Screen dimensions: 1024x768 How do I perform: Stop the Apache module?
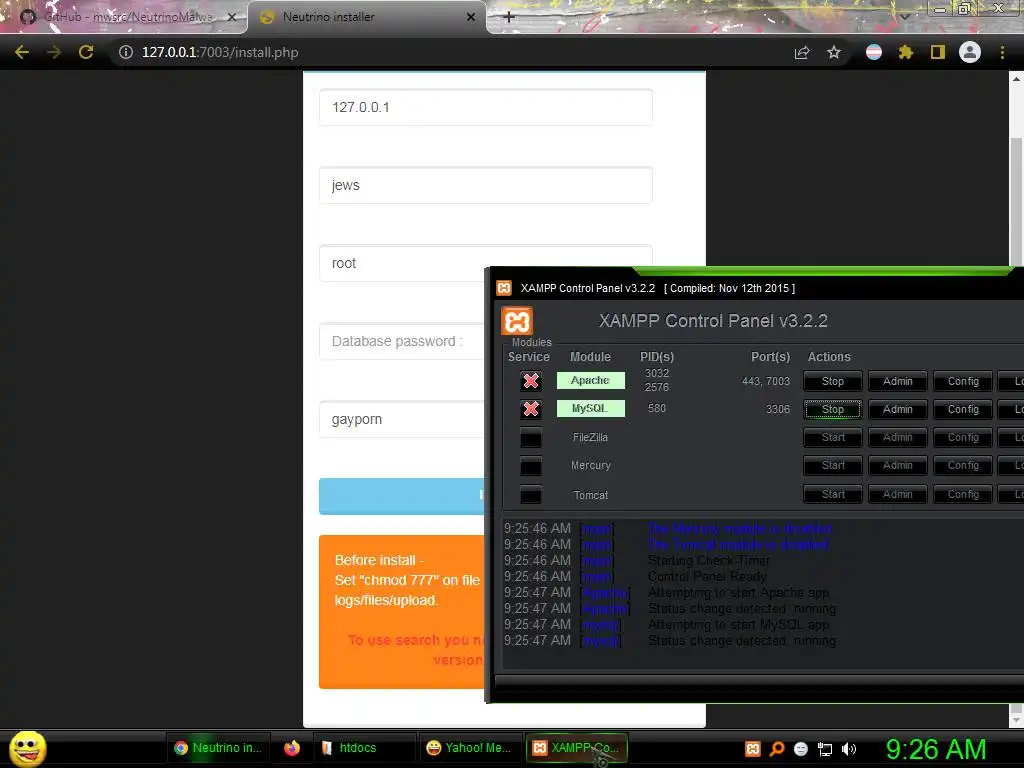click(x=833, y=381)
